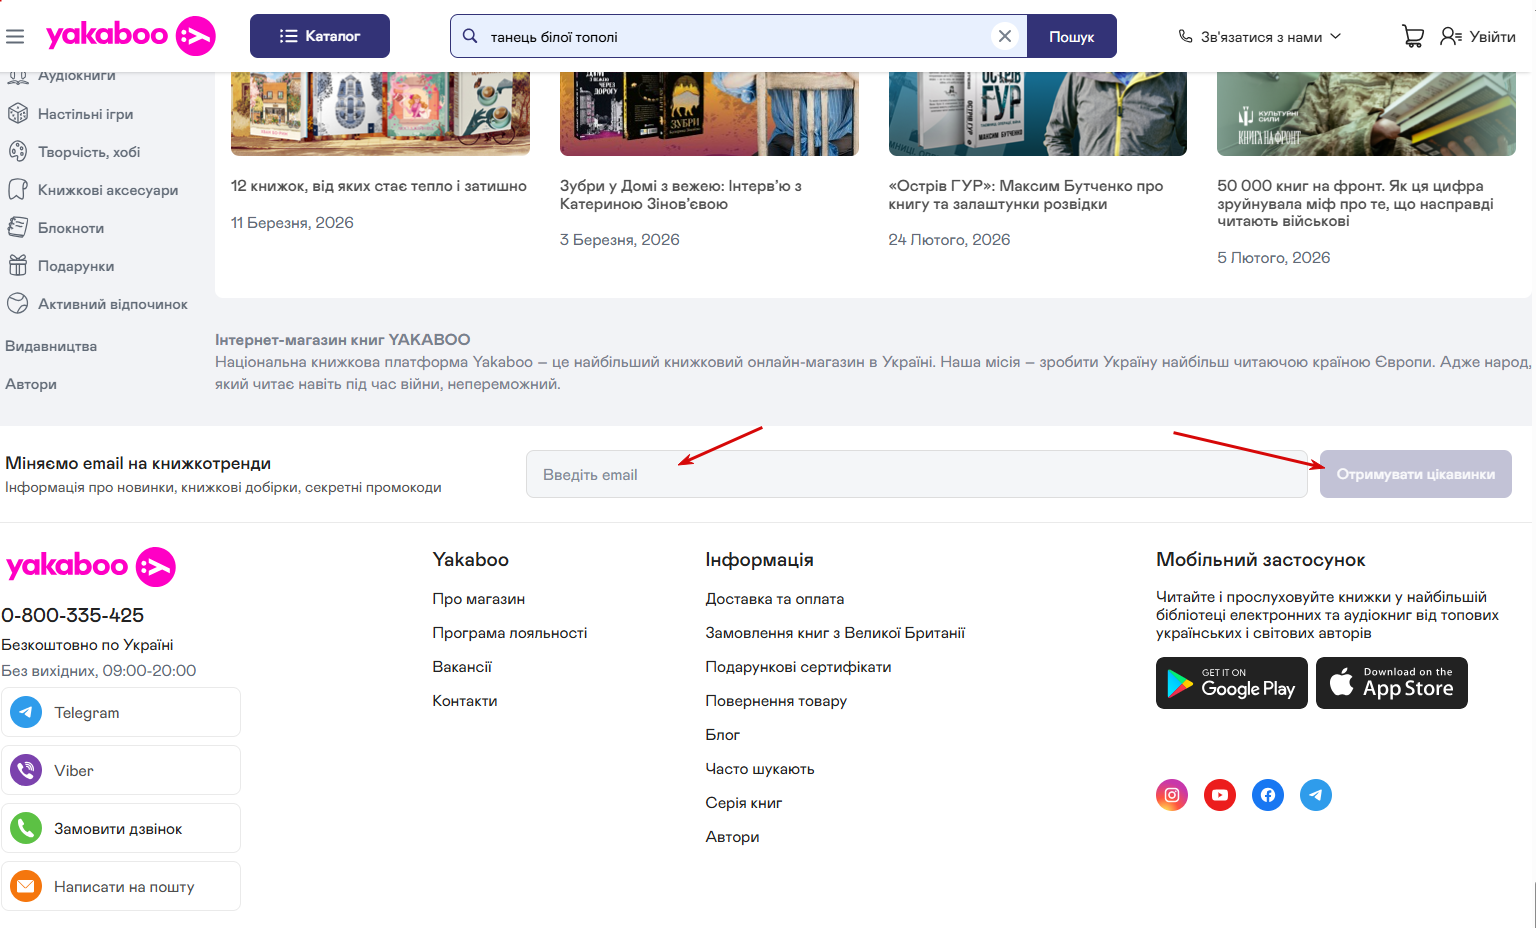
Task: Open Творчість, хобі category
Action: pos(75,152)
